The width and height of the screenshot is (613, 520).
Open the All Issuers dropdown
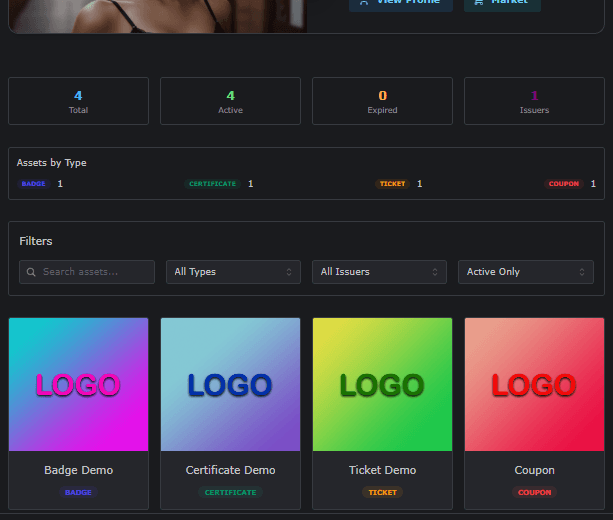click(379, 272)
